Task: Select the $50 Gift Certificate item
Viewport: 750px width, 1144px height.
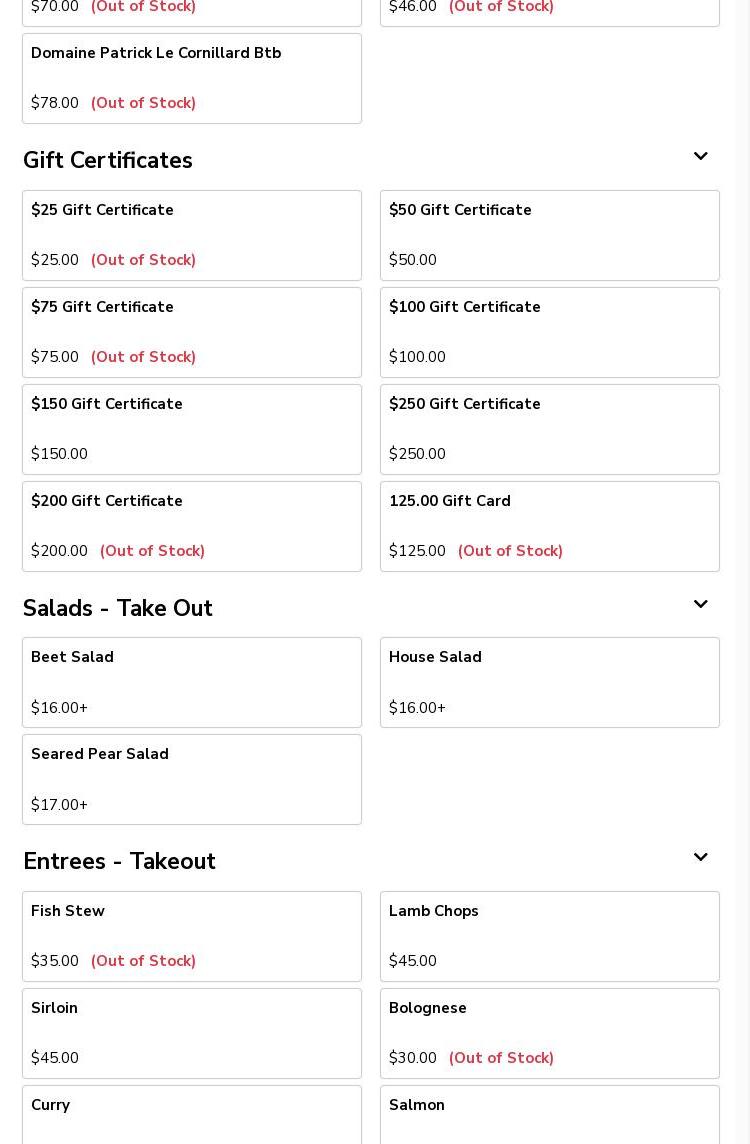Action: [549, 235]
